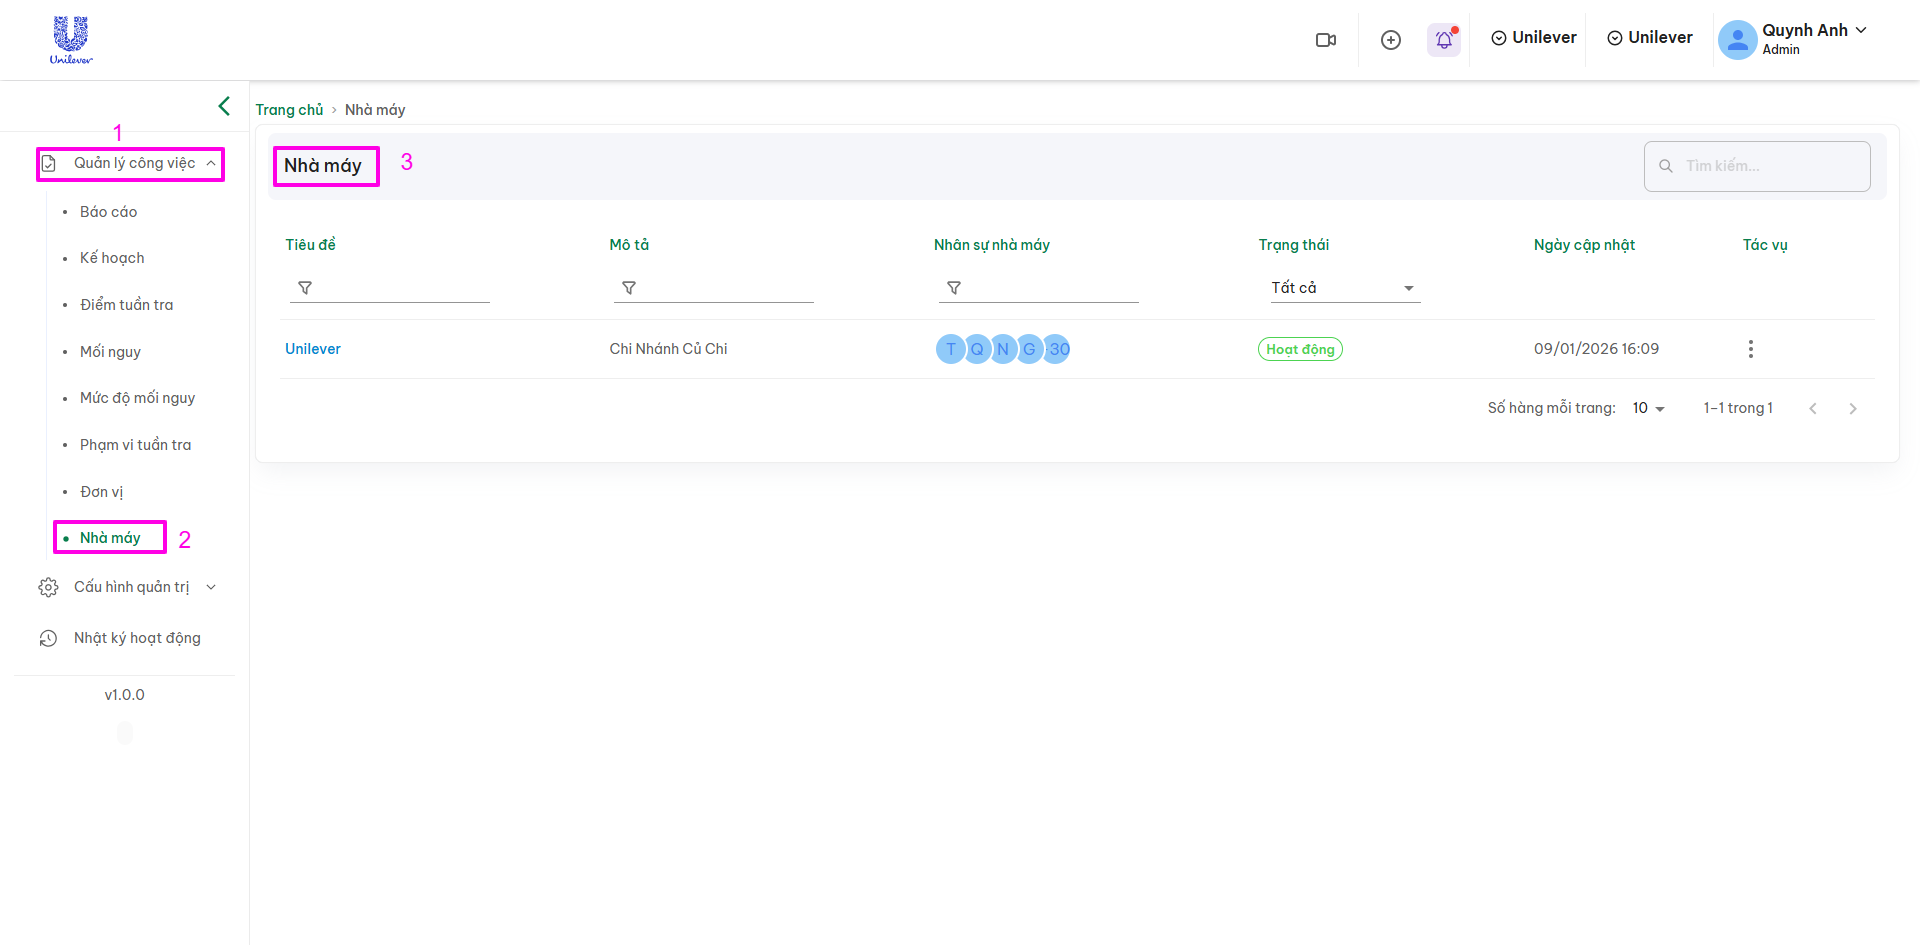Screen dimensions: 1920x945
Task: Change rows per page dropdown showing 10
Action: pyautogui.click(x=1648, y=408)
